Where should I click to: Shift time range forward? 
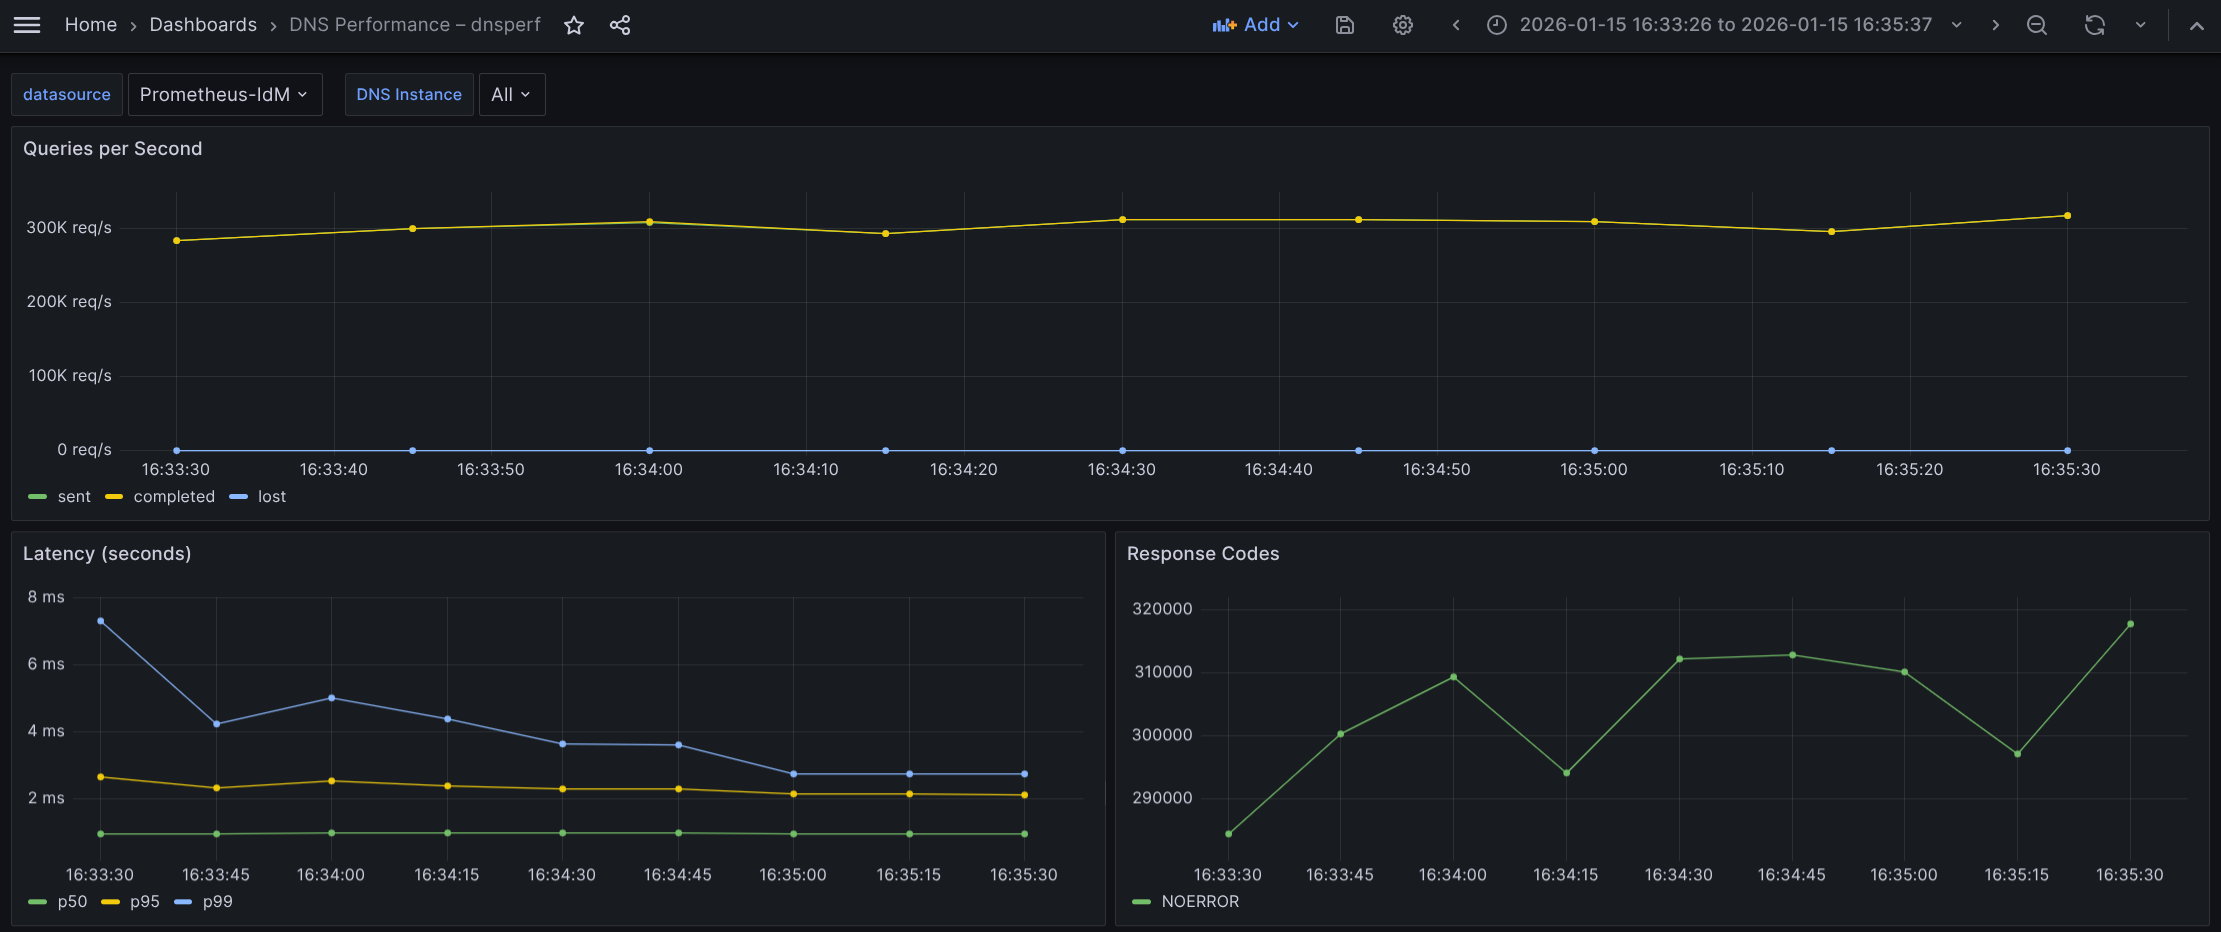pyautogui.click(x=1995, y=25)
